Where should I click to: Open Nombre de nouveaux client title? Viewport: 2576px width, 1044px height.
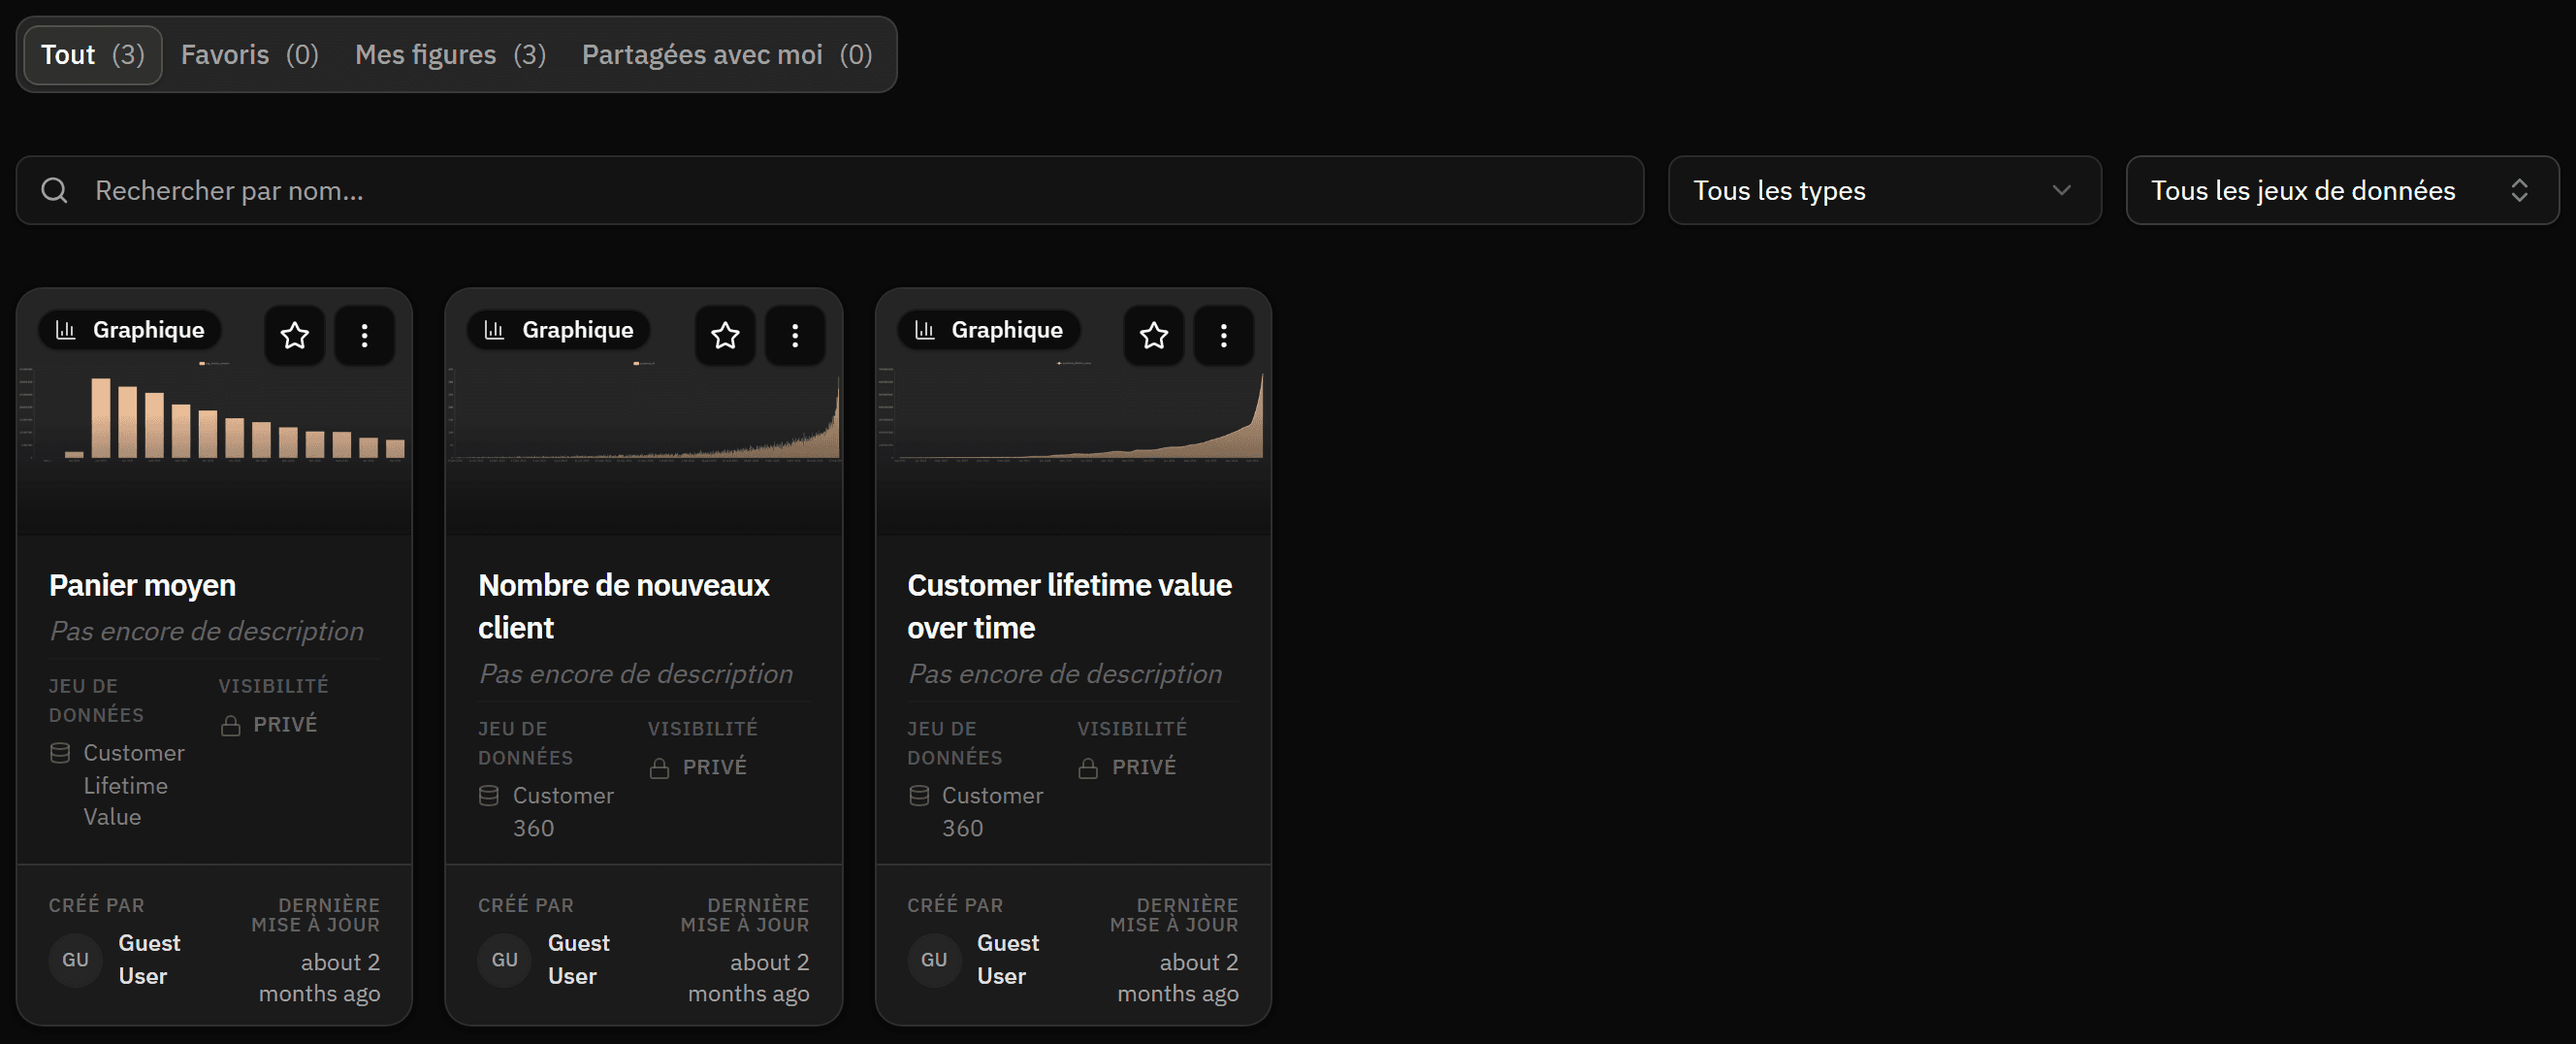coord(624,606)
